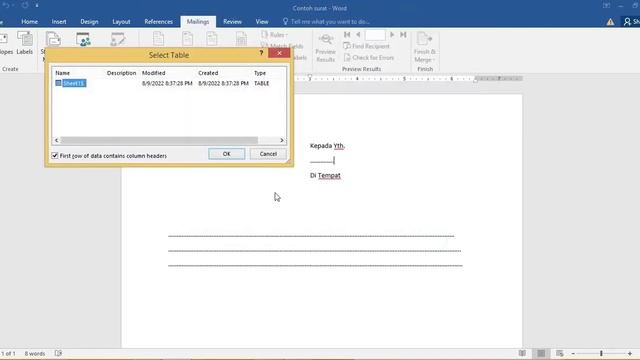Go to next record arrow icon
The height and width of the screenshot is (360, 640).
[x=392, y=35]
